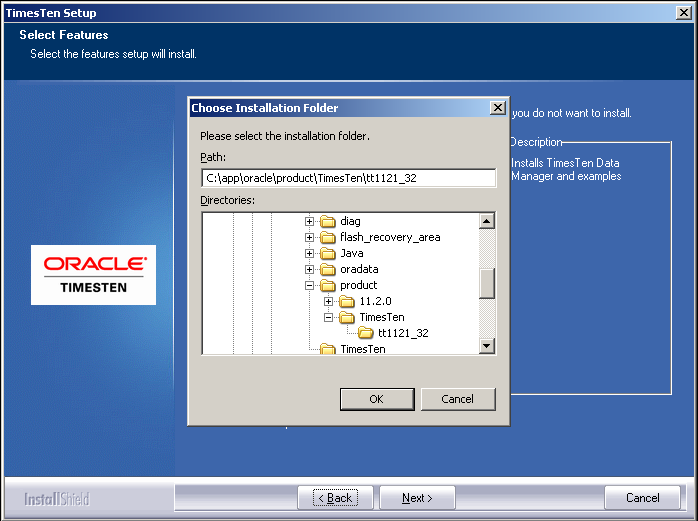Image resolution: width=698 pixels, height=521 pixels.
Task: Go to previous step with Back button
Action: tap(335, 498)
